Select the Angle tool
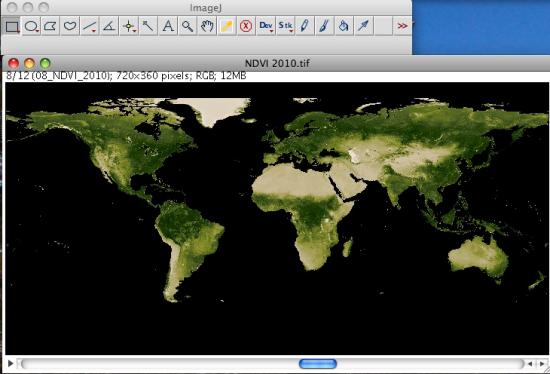 click(x=109, y=26)
